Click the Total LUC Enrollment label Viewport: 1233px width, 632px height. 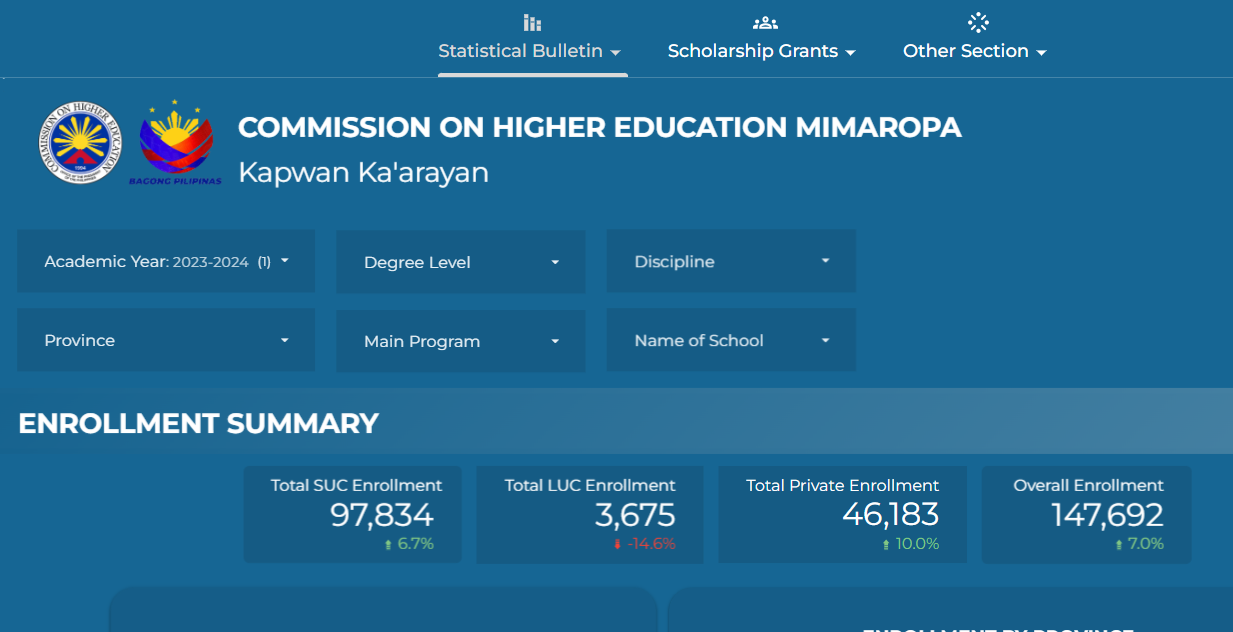(x=590, y=485)
